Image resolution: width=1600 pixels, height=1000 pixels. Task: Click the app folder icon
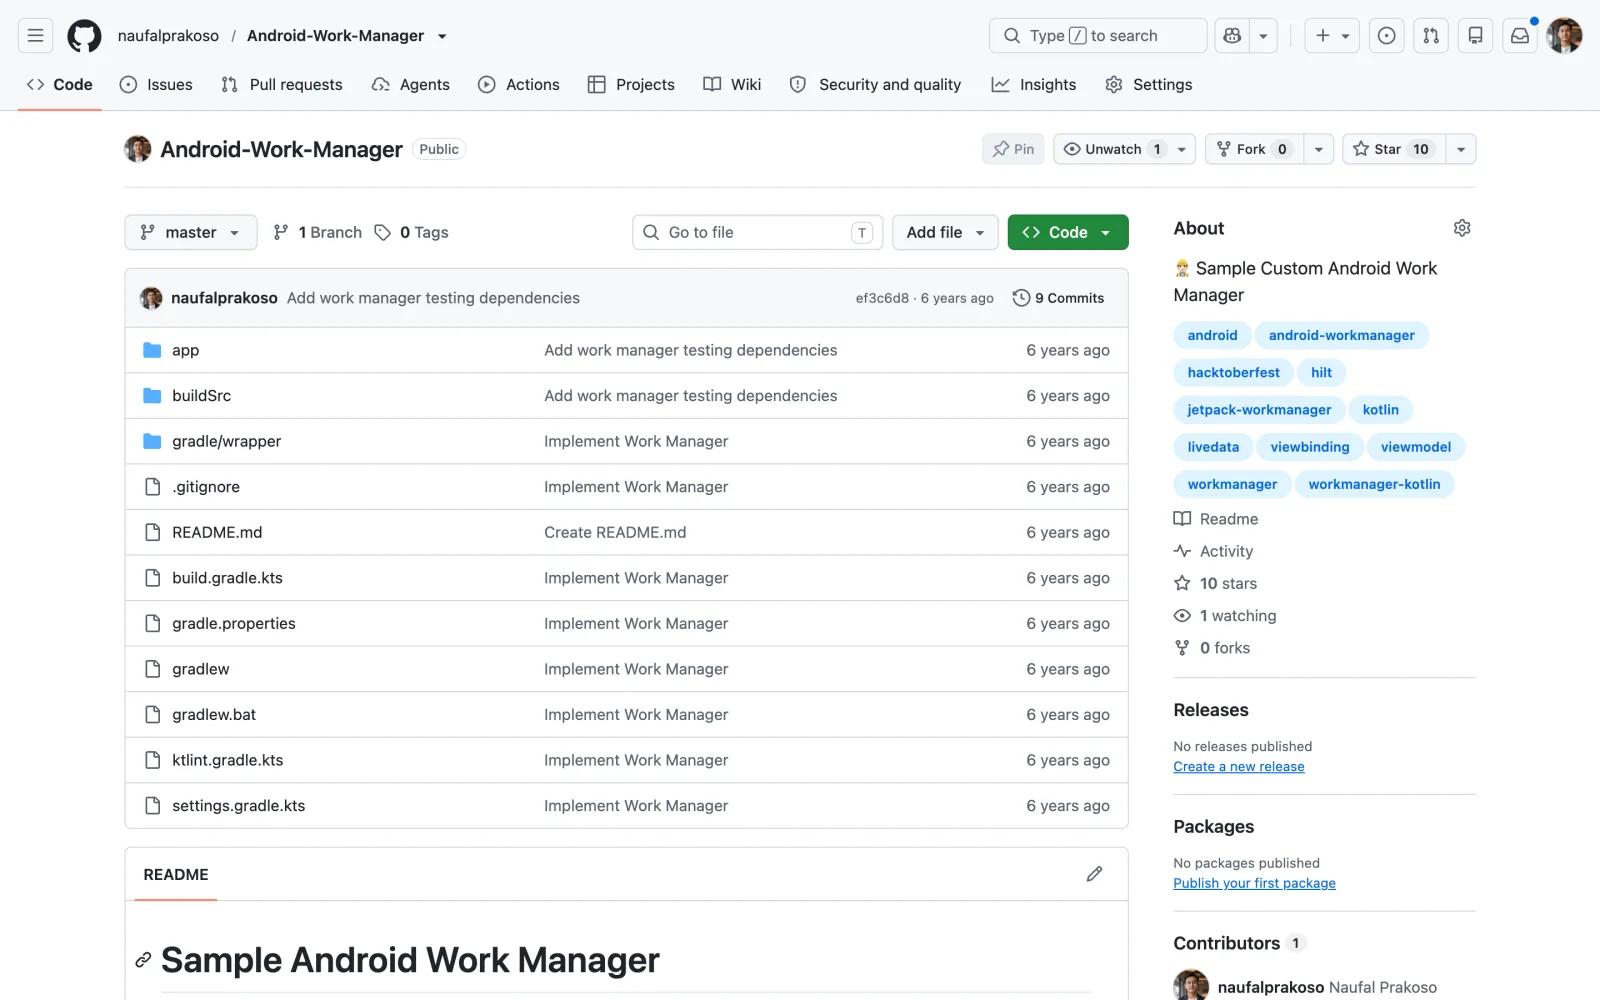pyautogui.click(x=152, y=350)
